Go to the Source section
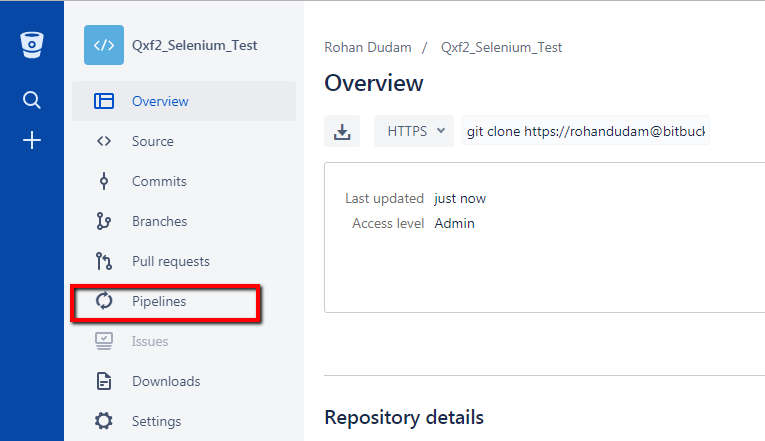The height and width of the screenshot is (441, 765). point(184,141)
